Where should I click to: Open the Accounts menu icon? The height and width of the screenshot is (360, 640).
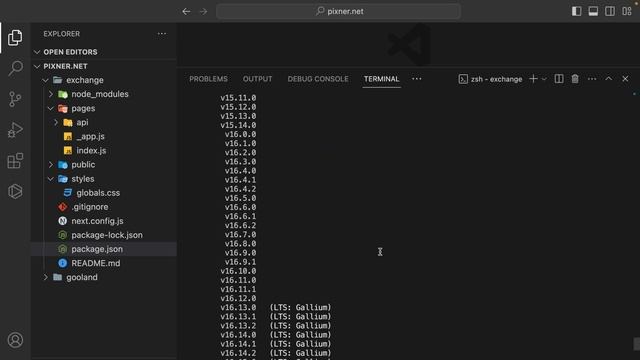tap(15, 340)
